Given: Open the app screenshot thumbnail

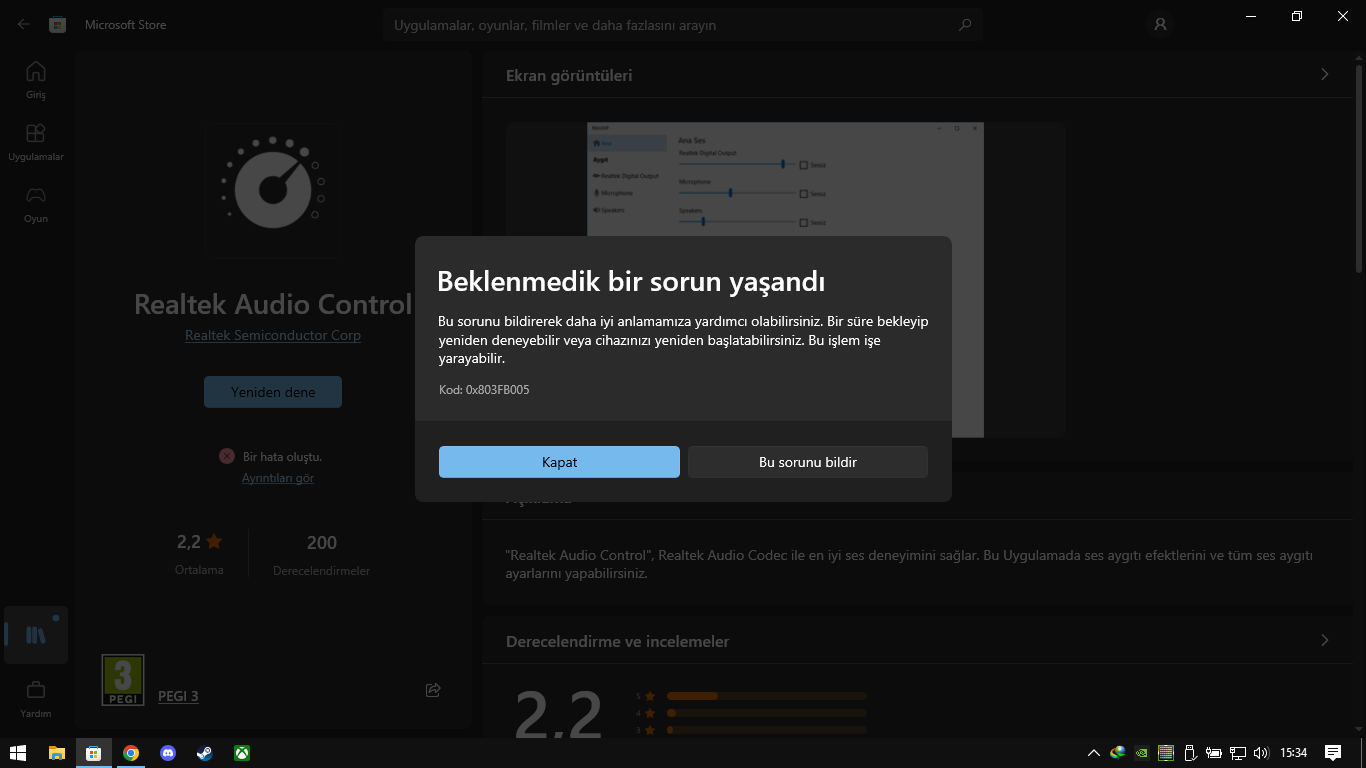Looking at the screenshot, I should click(785, 280).
